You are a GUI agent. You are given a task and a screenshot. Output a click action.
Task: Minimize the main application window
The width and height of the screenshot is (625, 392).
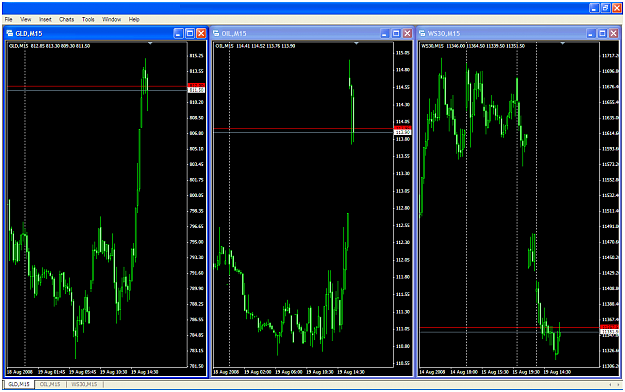pyautogui.click(x=594, y=8)
